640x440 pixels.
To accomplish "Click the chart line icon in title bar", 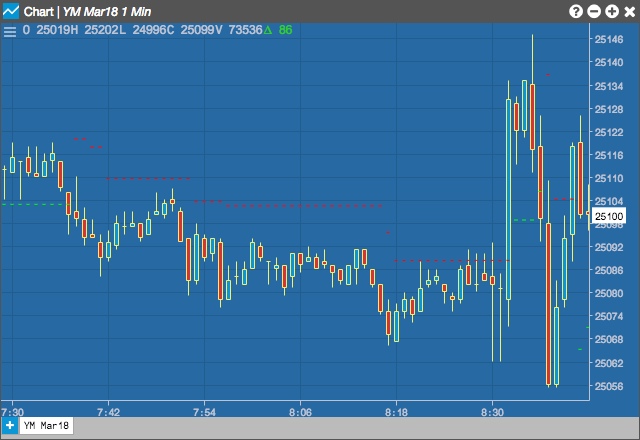I will tap(11, 11).
